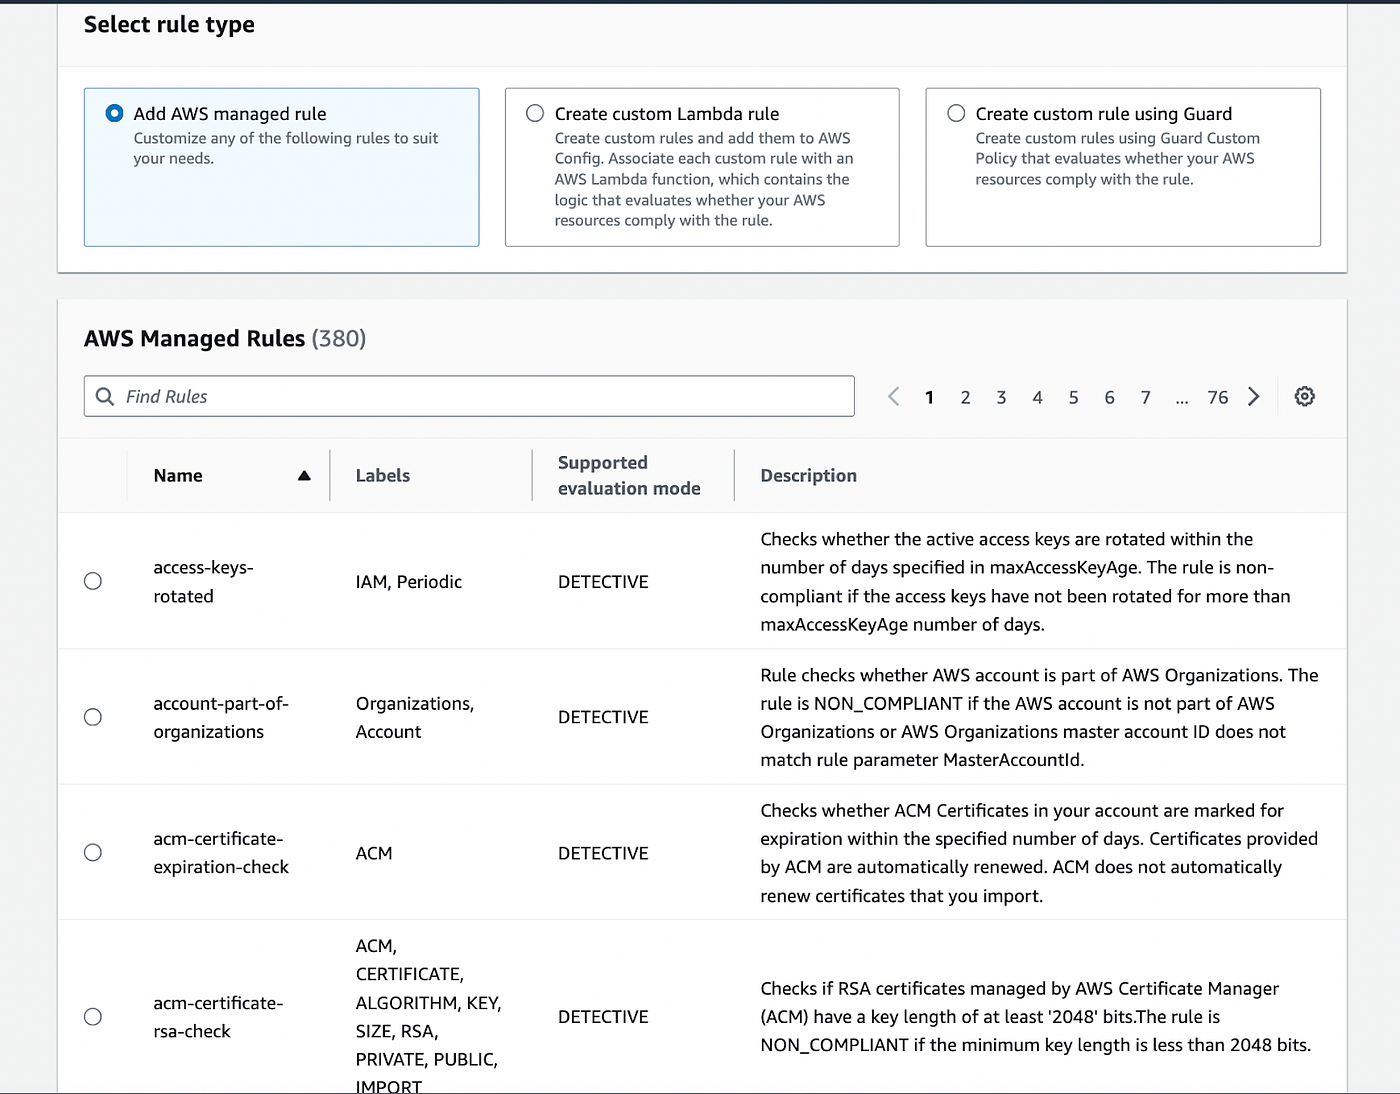The image size is (1400, 1094).
Task: Click DETECTIVE in the acm-certificate-rsa-check row
Action: (x=603, y=1017)
